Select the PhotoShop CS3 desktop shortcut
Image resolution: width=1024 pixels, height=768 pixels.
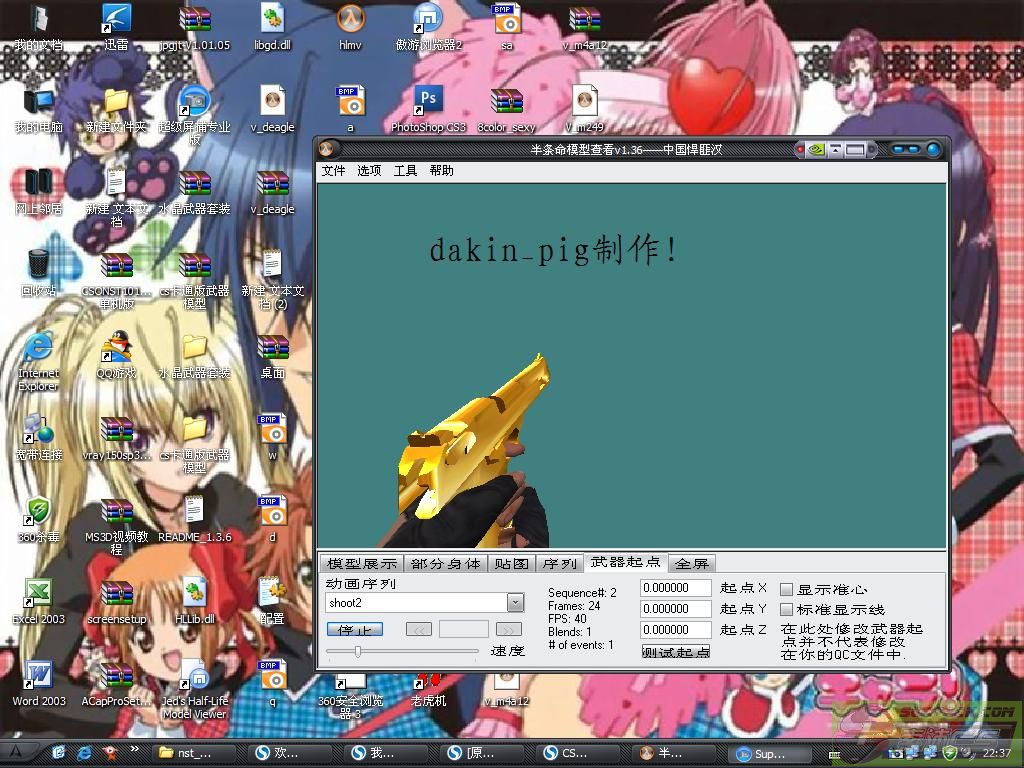click(x=428, y=109)
